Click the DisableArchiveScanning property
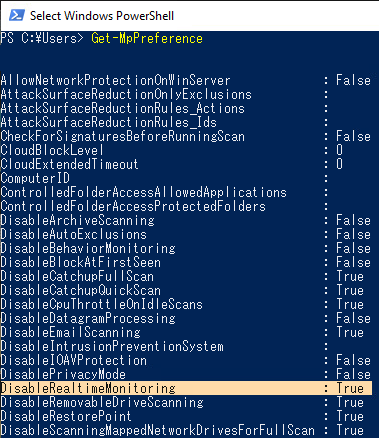379x438 pixels. [77, 220]
